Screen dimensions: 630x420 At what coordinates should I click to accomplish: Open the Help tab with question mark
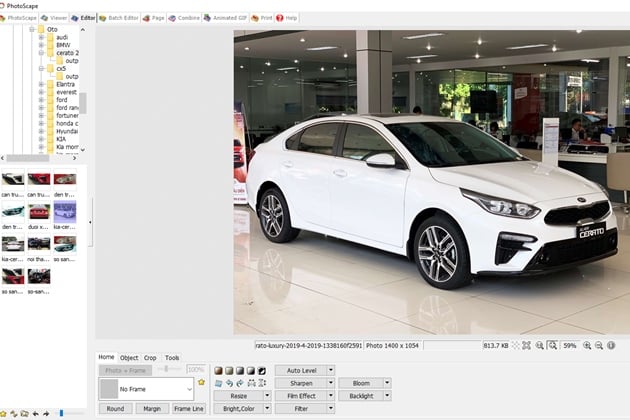coord(287,18)
